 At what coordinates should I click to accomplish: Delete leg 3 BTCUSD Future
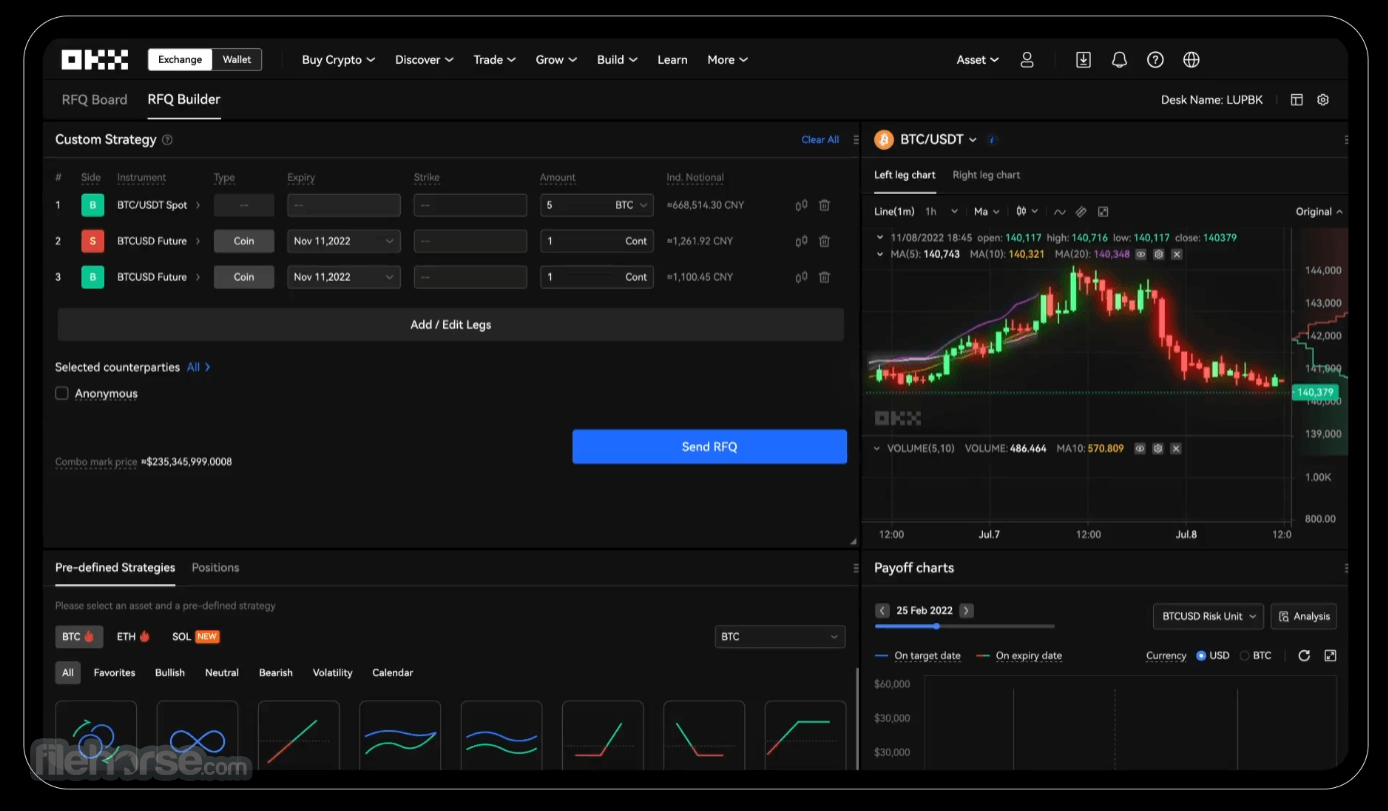824,277
